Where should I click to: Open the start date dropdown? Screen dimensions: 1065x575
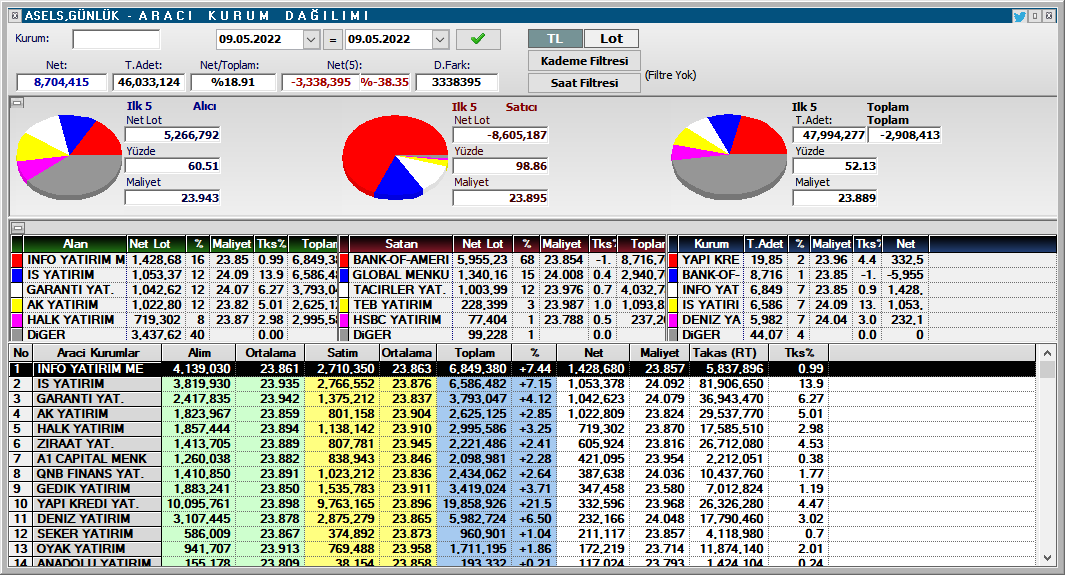pyautogui.click(x=311, y=39)
